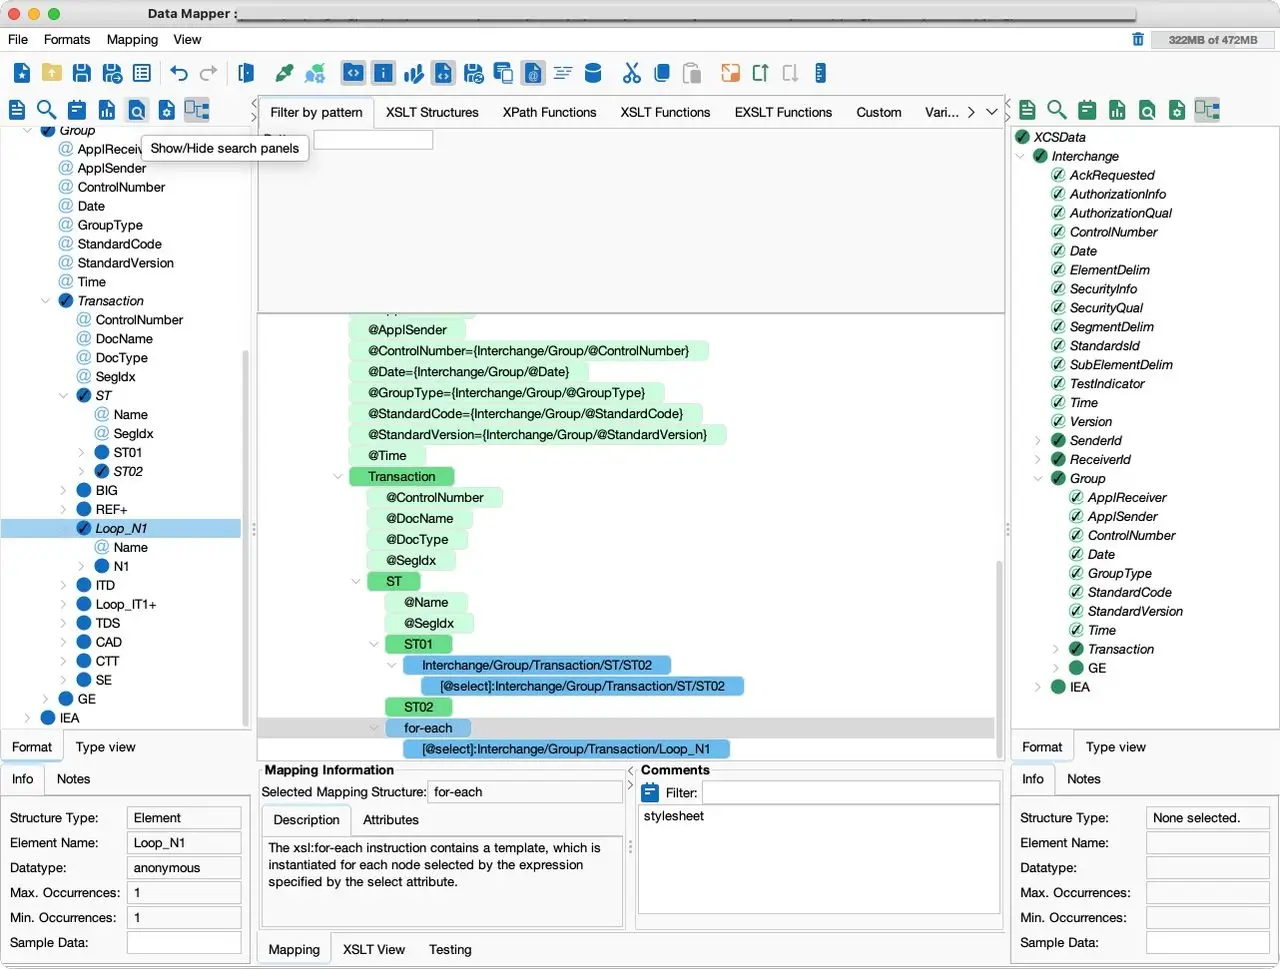Select the eyedropper tool icon
This screenshot has height=969, width=1280.
click(x=285, y=73)
